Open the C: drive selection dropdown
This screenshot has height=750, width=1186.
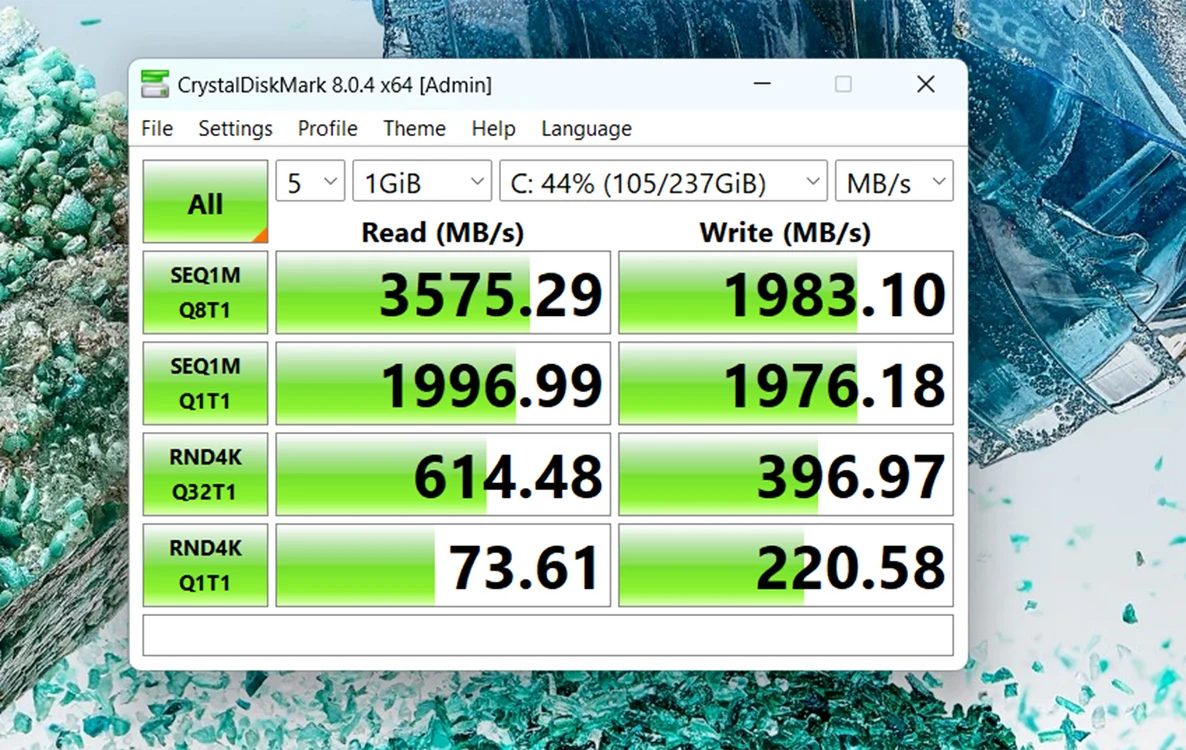[663, 181]
